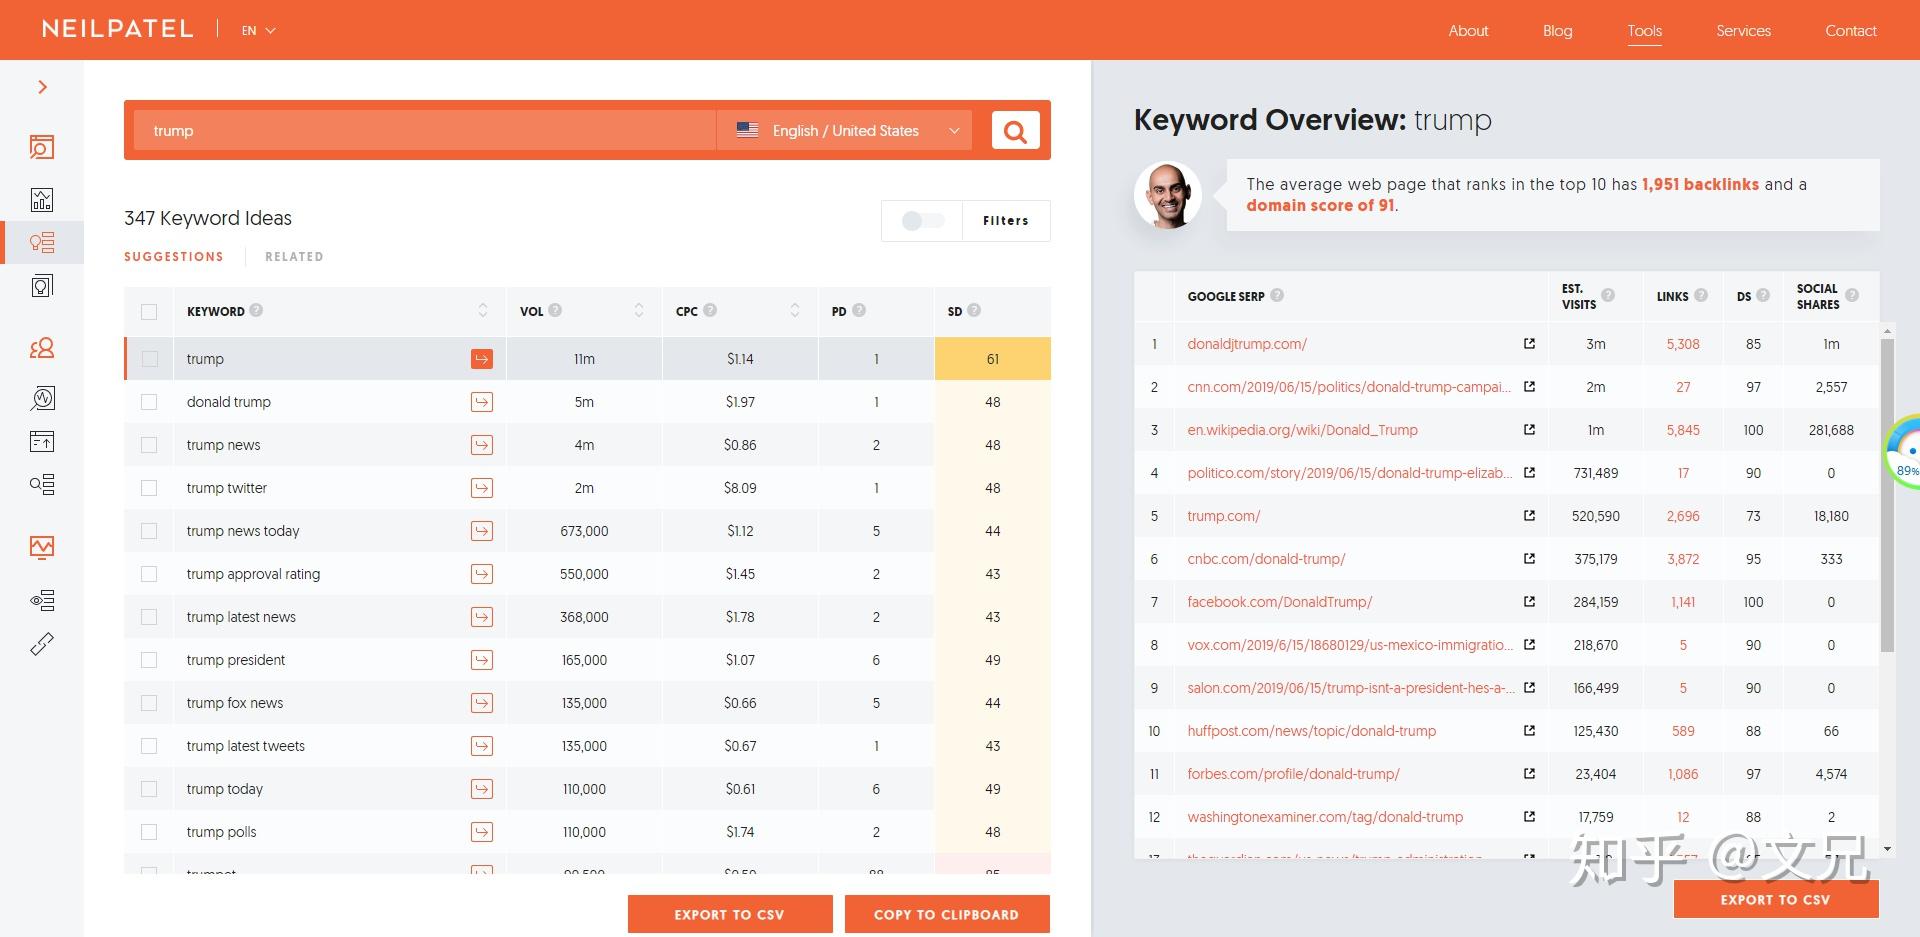Open the English / United States language dropdown
Screen dimensions: 1920x937
[x=845, y=131]
